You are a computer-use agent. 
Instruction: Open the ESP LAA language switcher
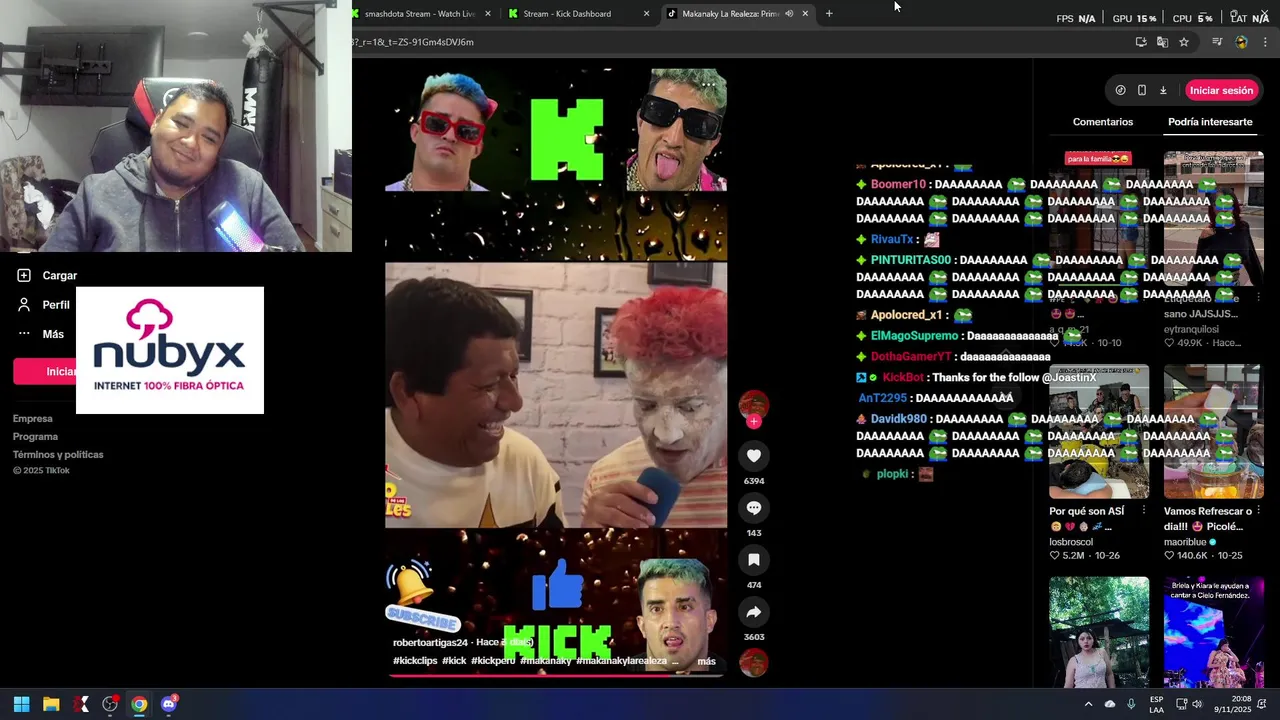[1156, 704]
